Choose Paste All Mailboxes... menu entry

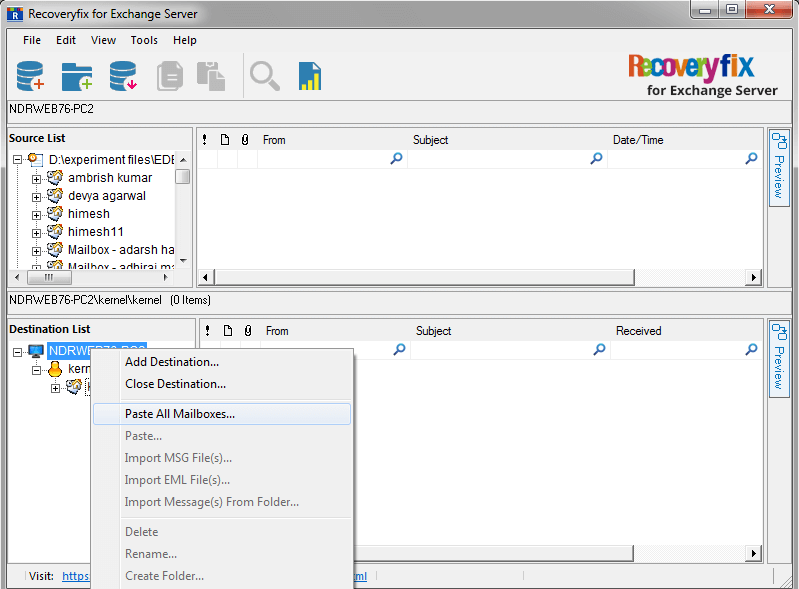[x=222, y=414]
